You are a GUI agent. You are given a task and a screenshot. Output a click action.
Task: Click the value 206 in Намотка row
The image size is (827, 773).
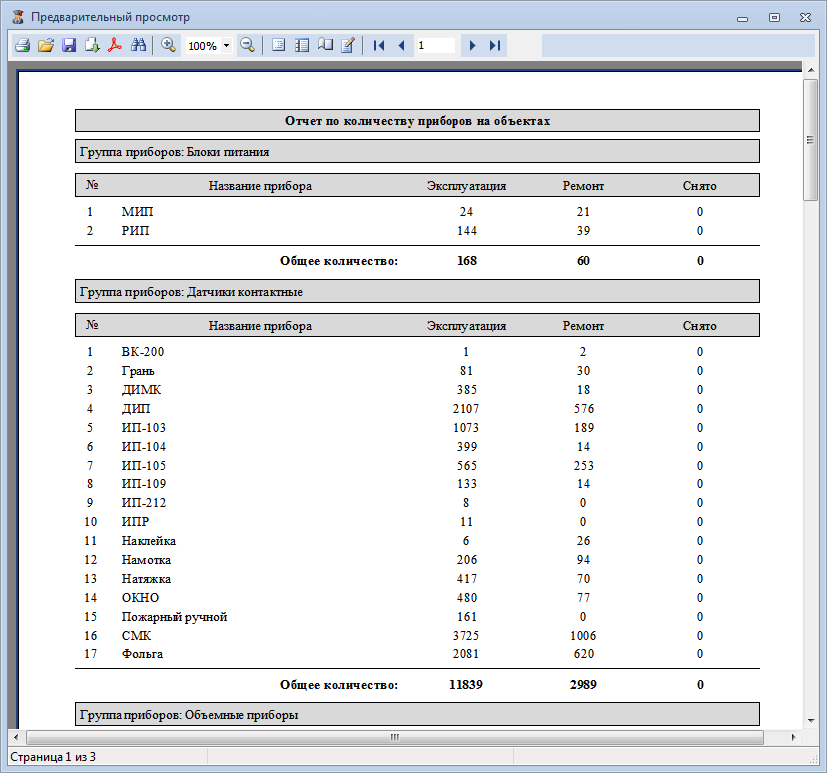(x=467, y=559)
